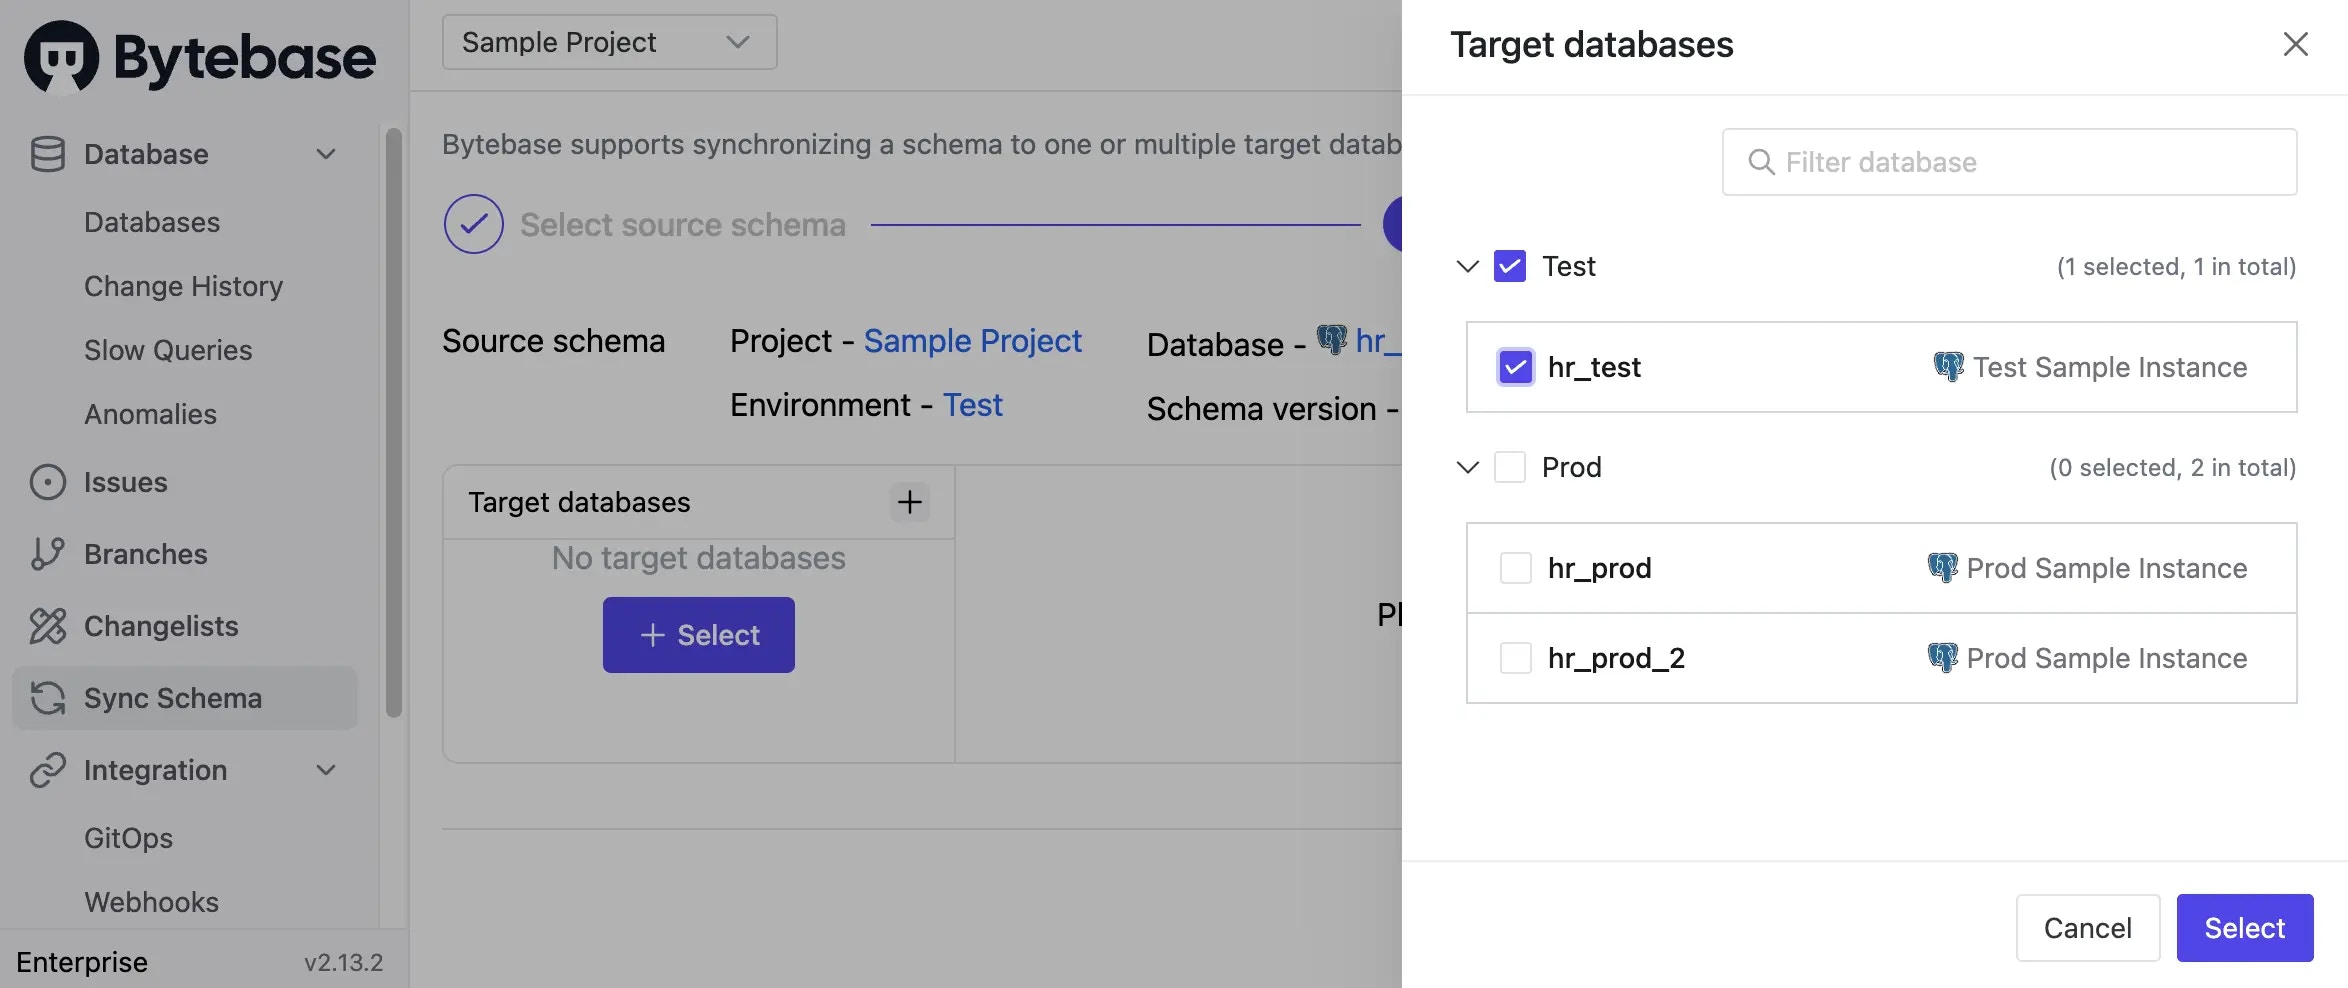Tick the Prod environment checkbox

(x=1509, y=467)
